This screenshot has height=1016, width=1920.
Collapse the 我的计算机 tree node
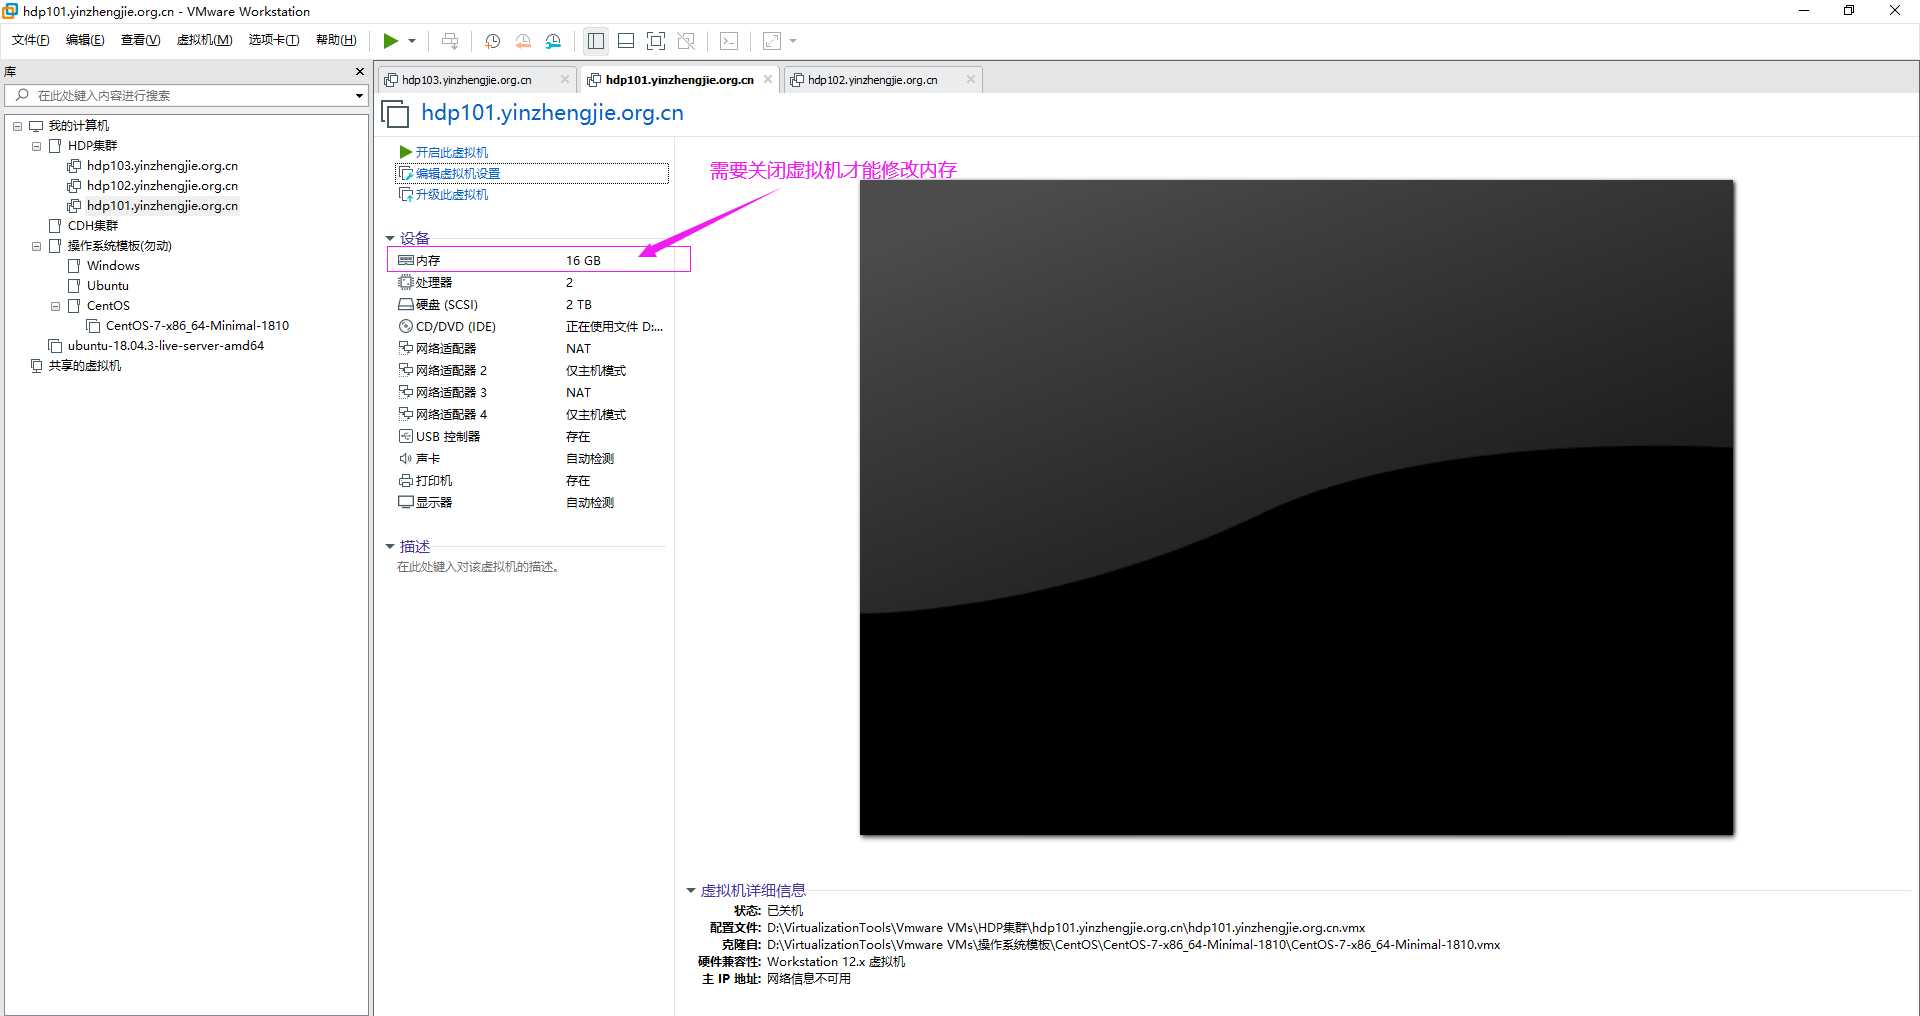(17, 126)
